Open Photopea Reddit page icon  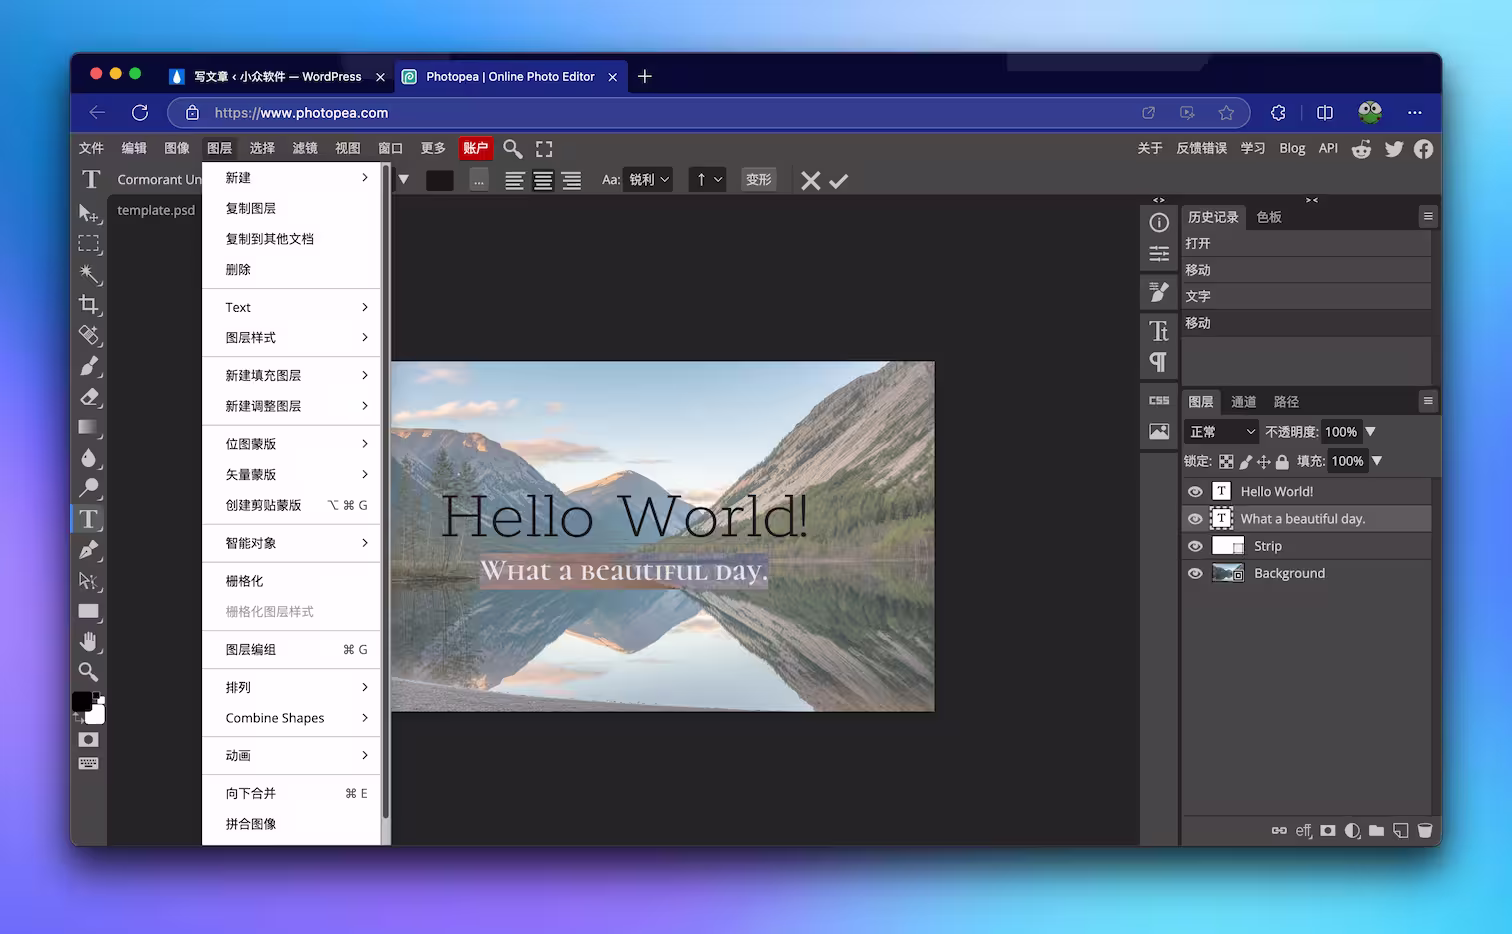click(1361, 149)
